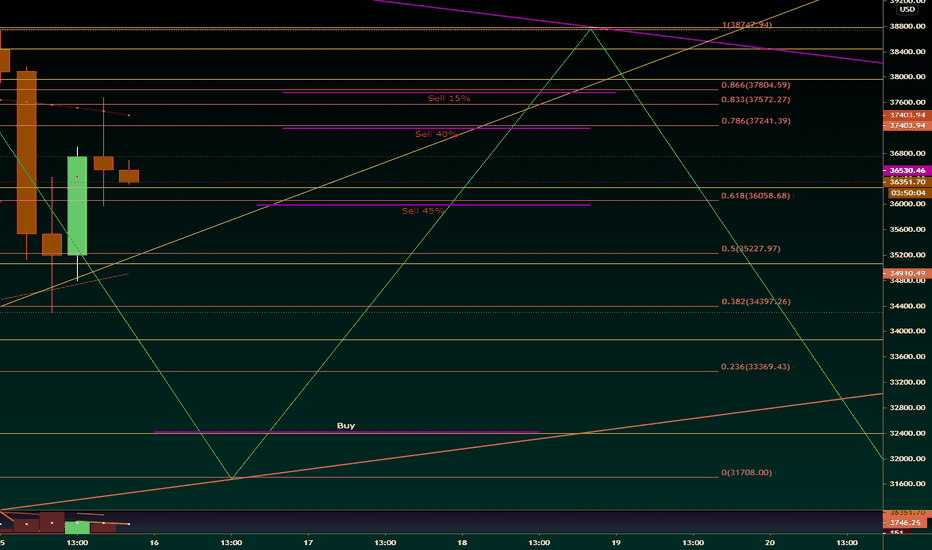Click the magenta 36530.46 price tag
The image size is (932, 550).
point(908,171)
